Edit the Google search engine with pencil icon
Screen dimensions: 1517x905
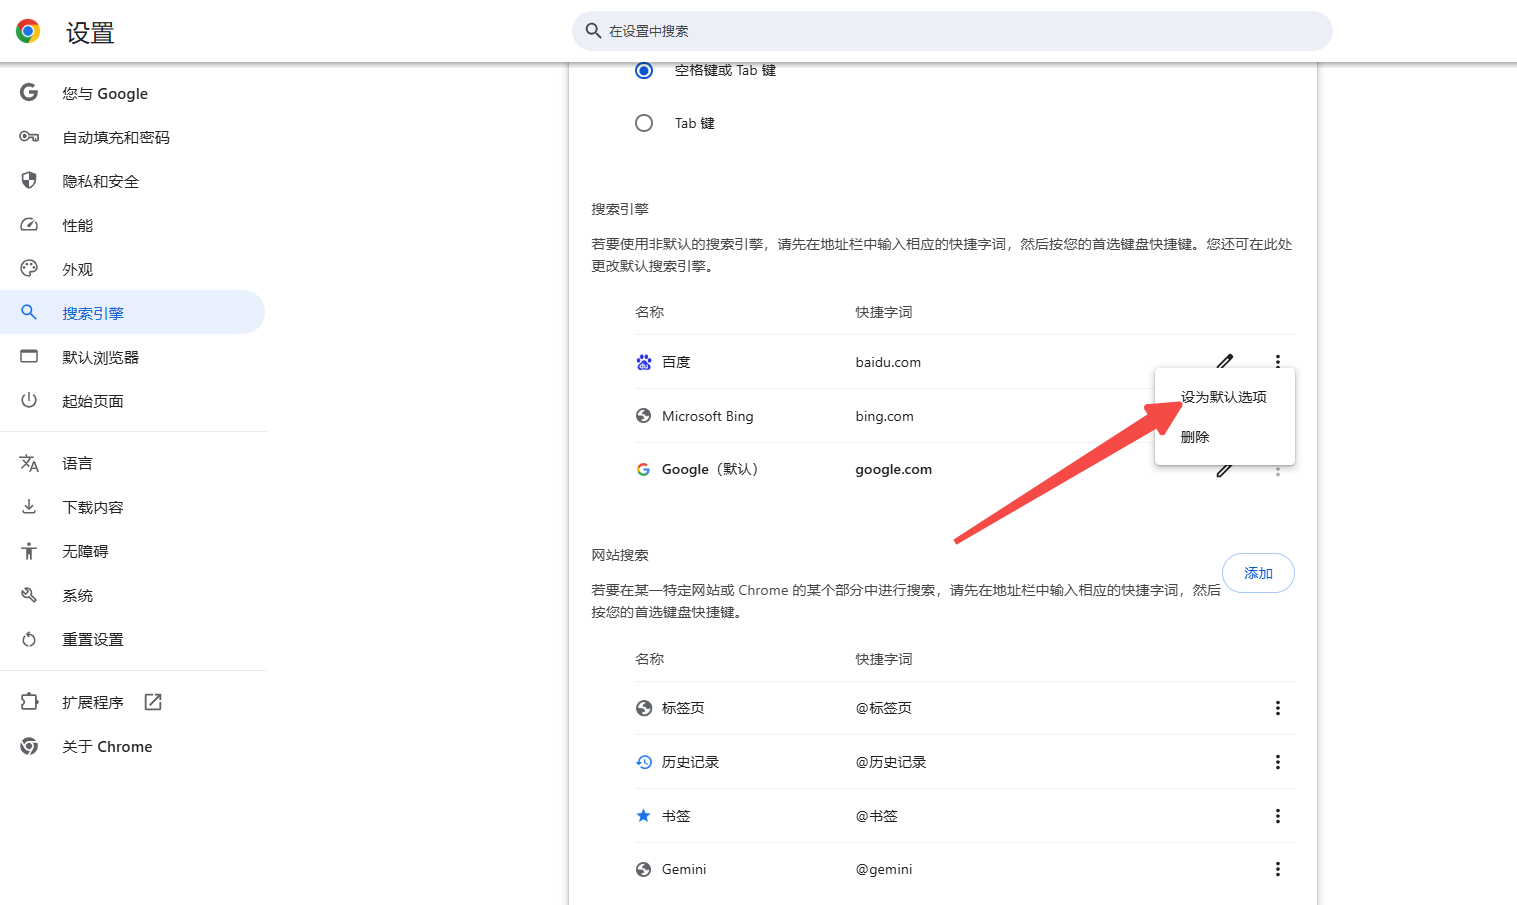click(1224, 470)
